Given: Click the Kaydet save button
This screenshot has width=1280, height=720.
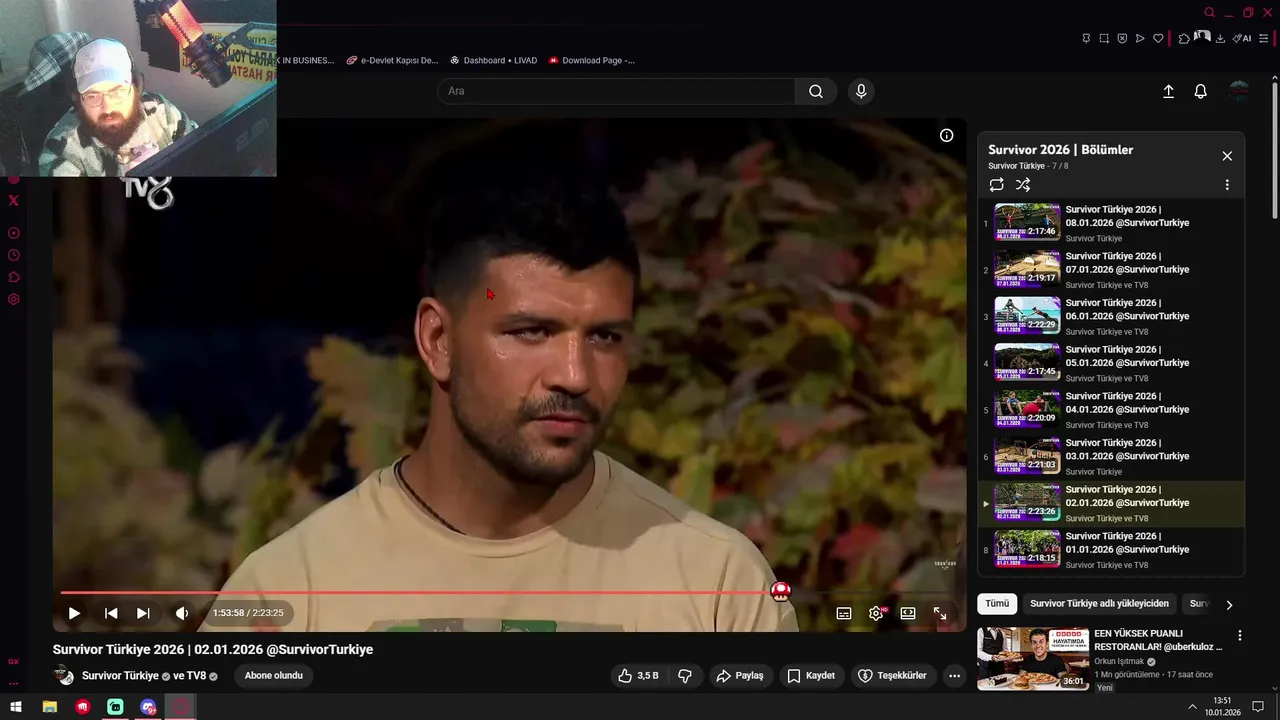Looking at the screenshot, I should click(x=810, y=676).
